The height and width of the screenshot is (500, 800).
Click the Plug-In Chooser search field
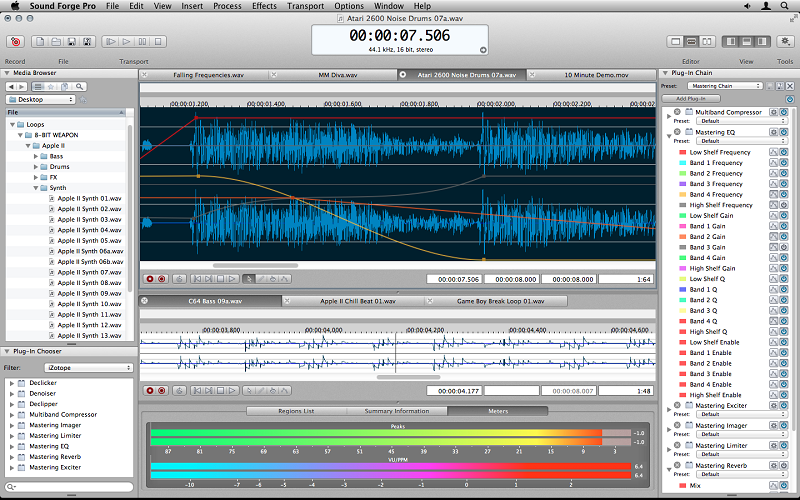click(70, 487)
